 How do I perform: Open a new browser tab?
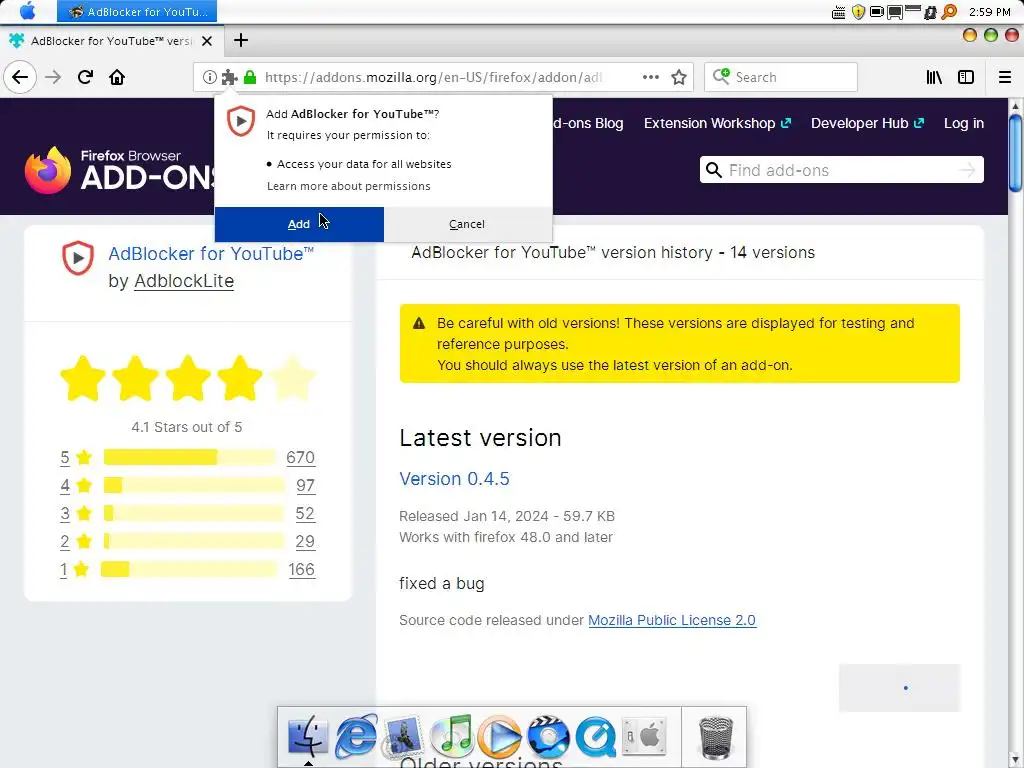[x=241, y=40]
